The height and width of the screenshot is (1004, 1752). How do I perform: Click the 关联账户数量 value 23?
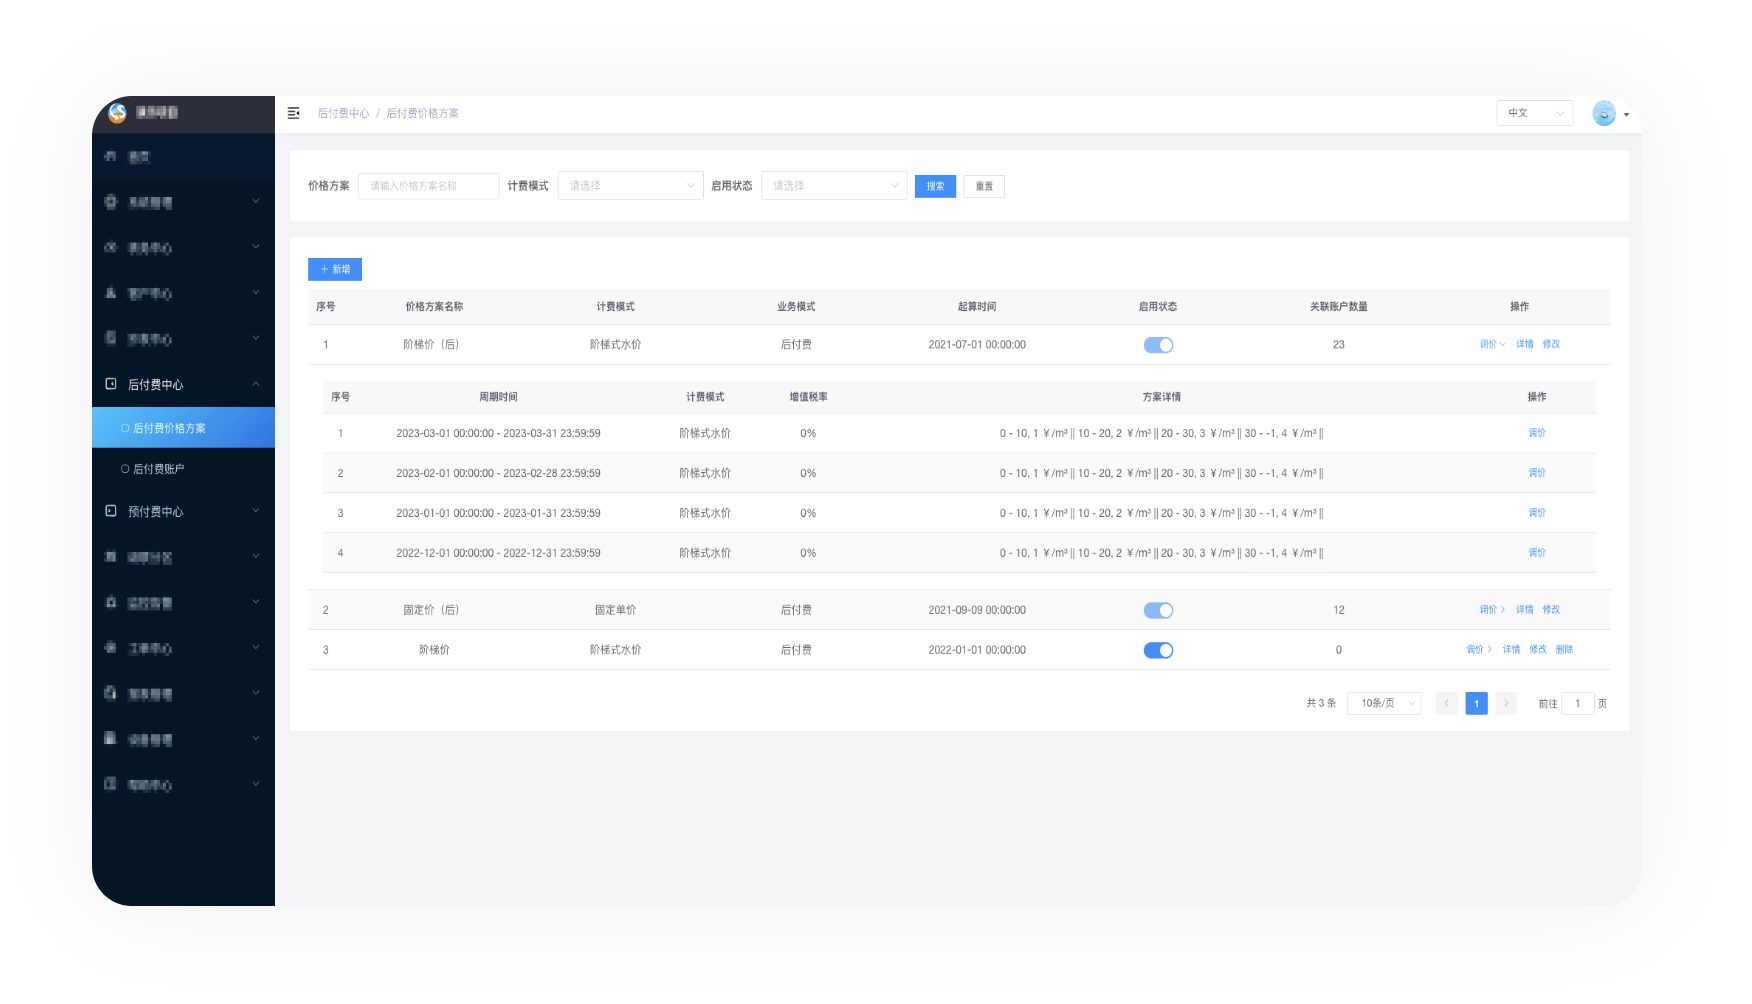(1338, 344)
